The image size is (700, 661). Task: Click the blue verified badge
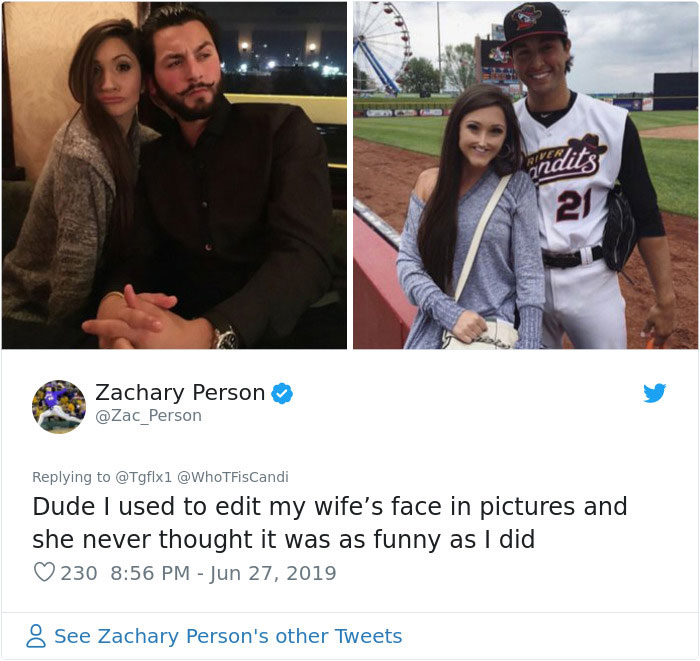click(x=283, y=393)
